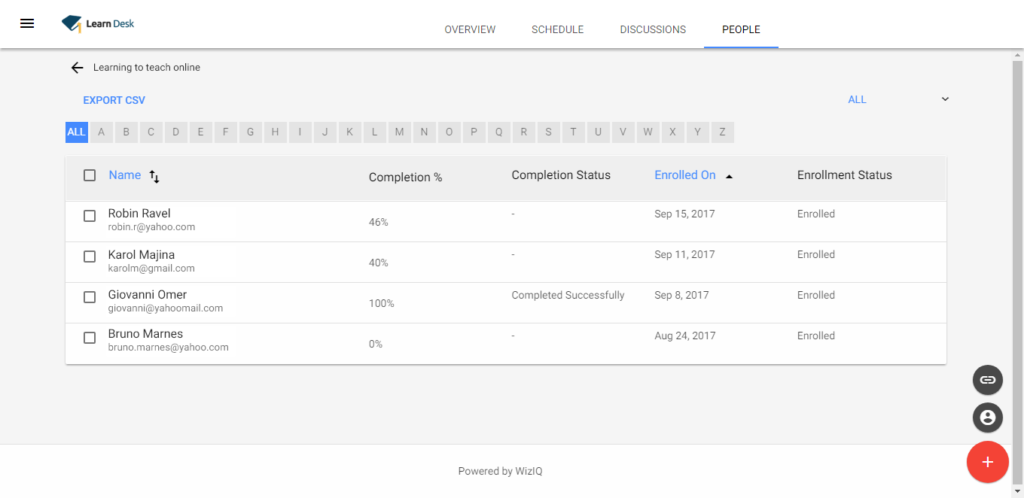Click the Learn Desk logo
The image size is (1024, 498).
[99, 23]
